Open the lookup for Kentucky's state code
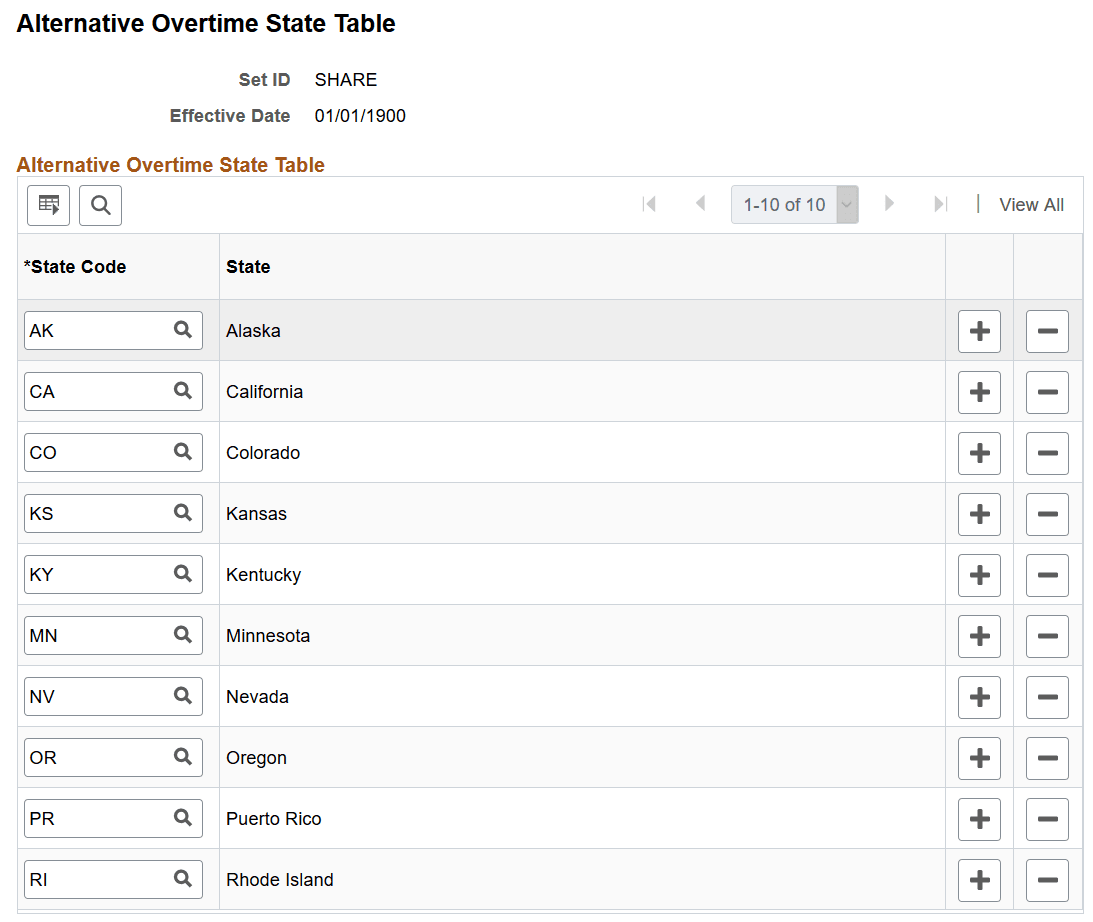 [x=182, y=574]
